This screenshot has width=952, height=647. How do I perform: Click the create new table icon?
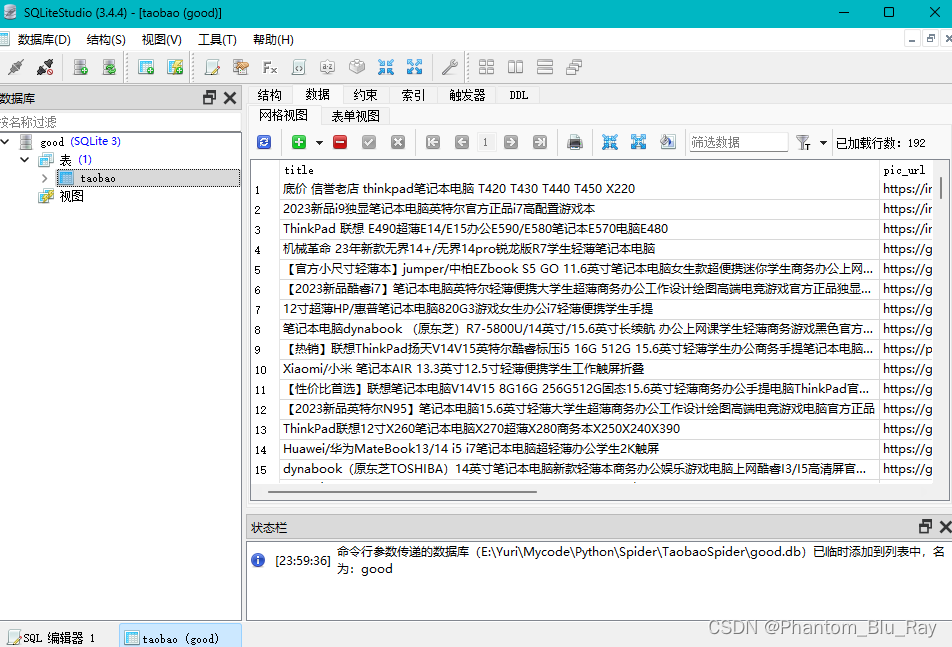[x=146, y=67]
